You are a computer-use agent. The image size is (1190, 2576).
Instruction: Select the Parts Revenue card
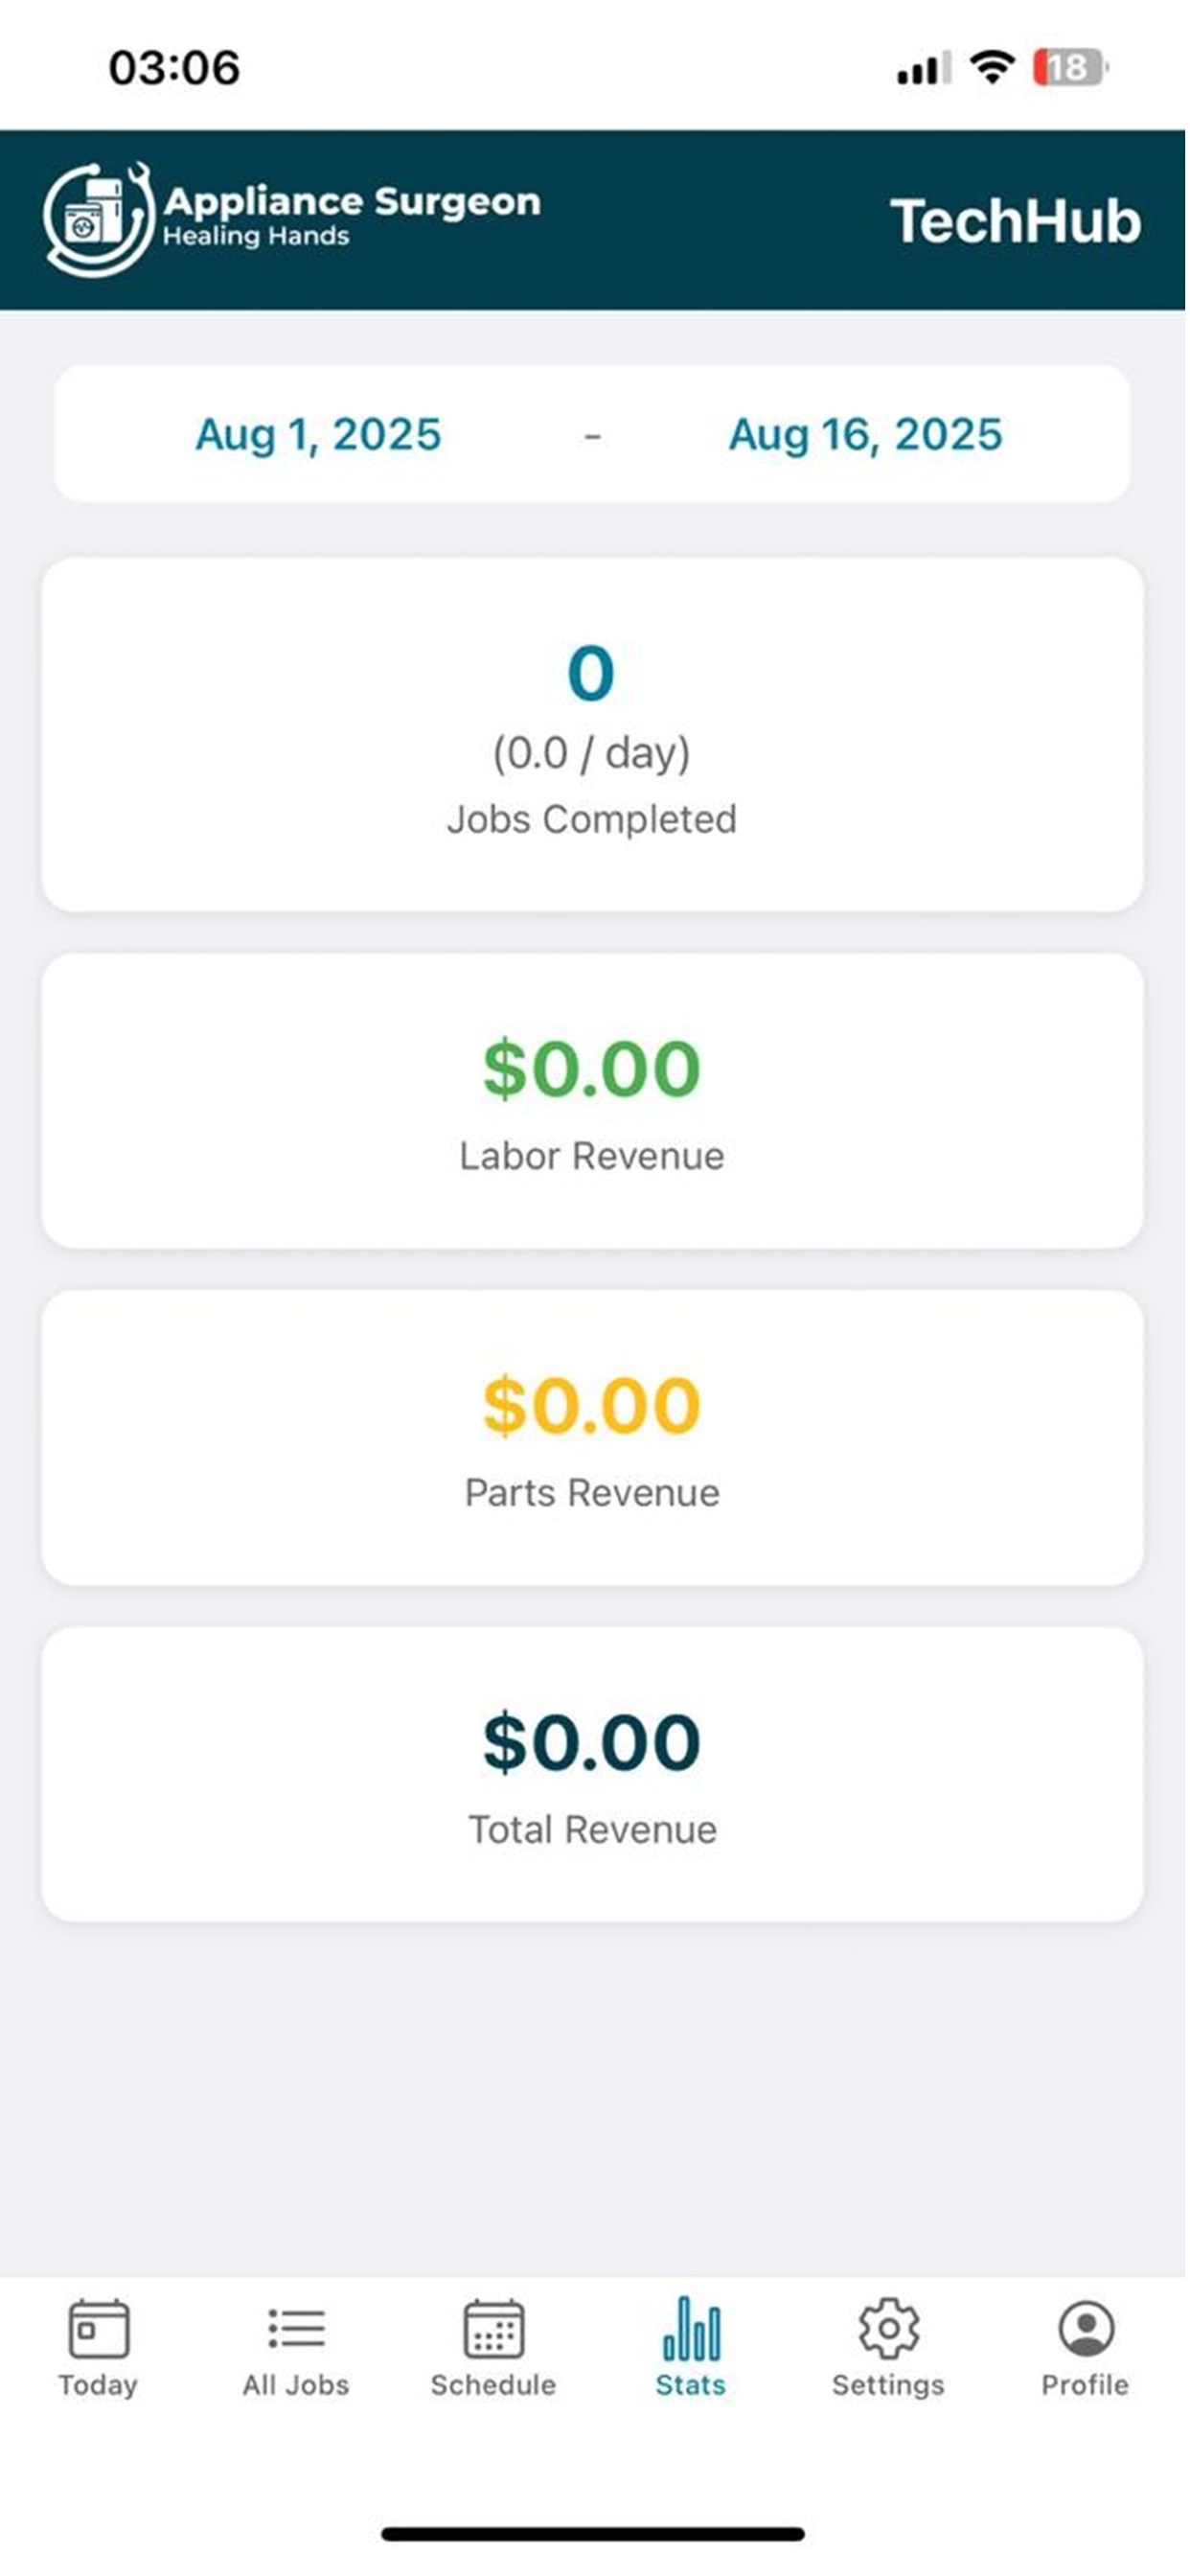[592, 1438]
